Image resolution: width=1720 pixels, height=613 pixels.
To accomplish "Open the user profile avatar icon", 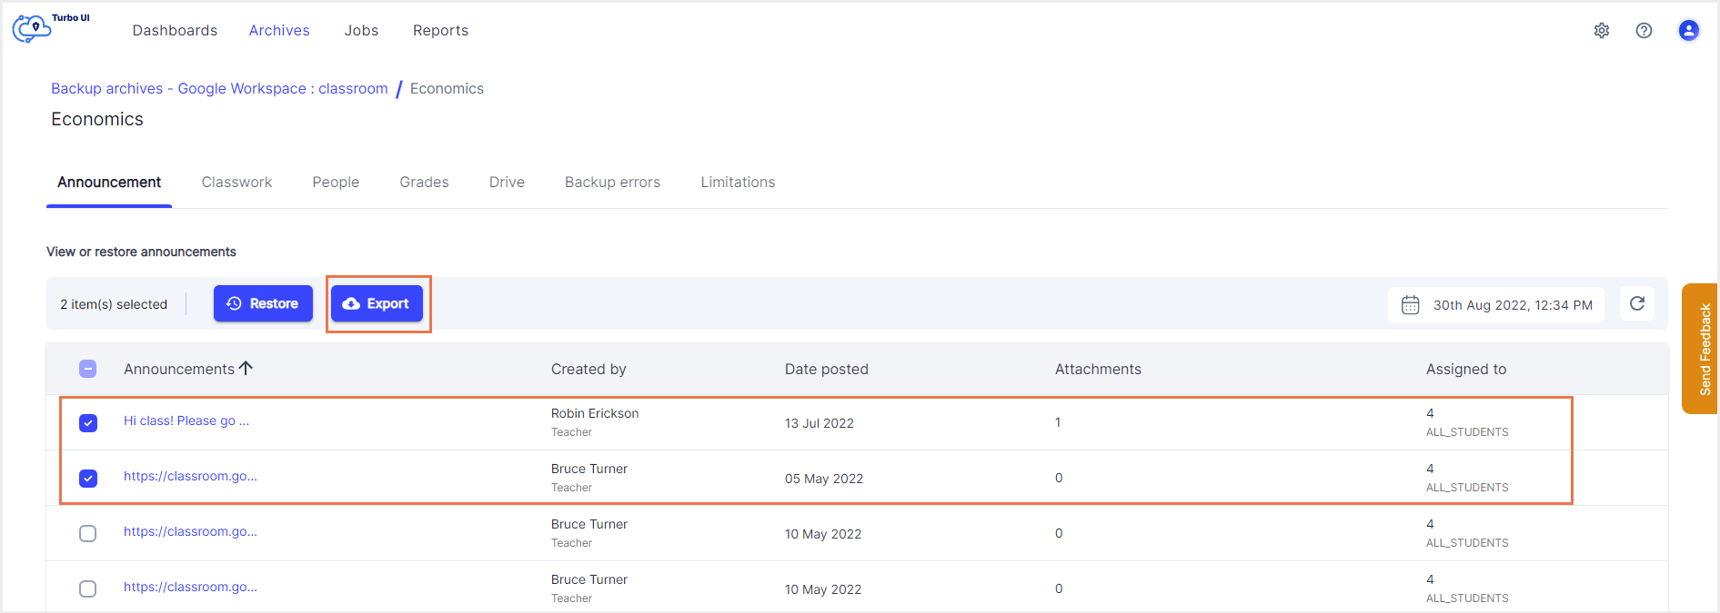I will pos(1688,30).
